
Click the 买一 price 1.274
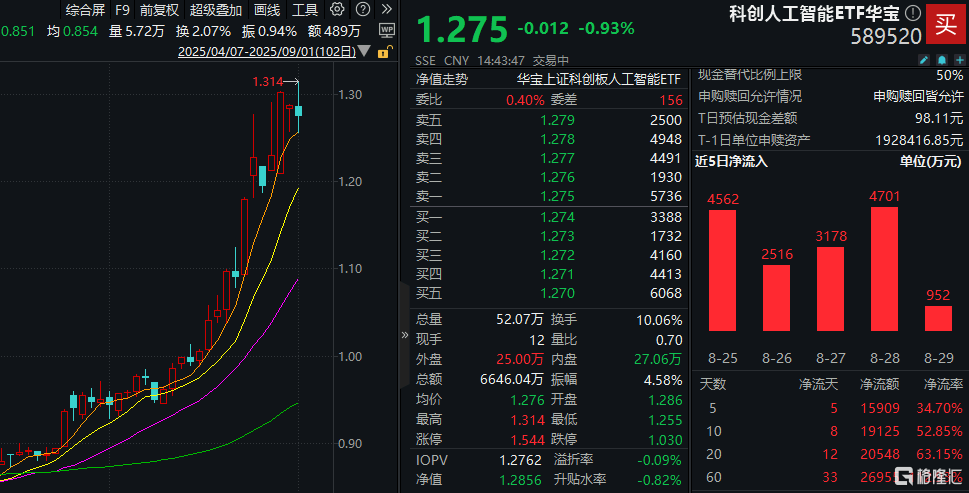point(557,217)
